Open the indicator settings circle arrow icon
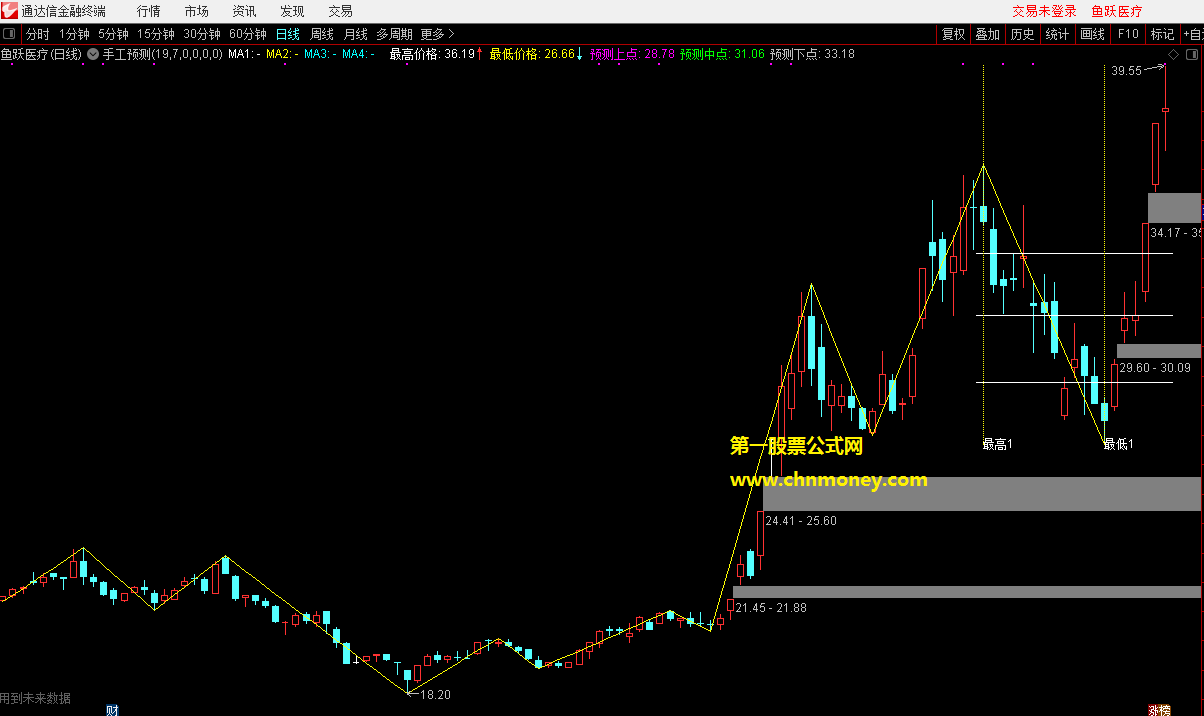This screenshot has width=1204, height=716. coord(93,54)
